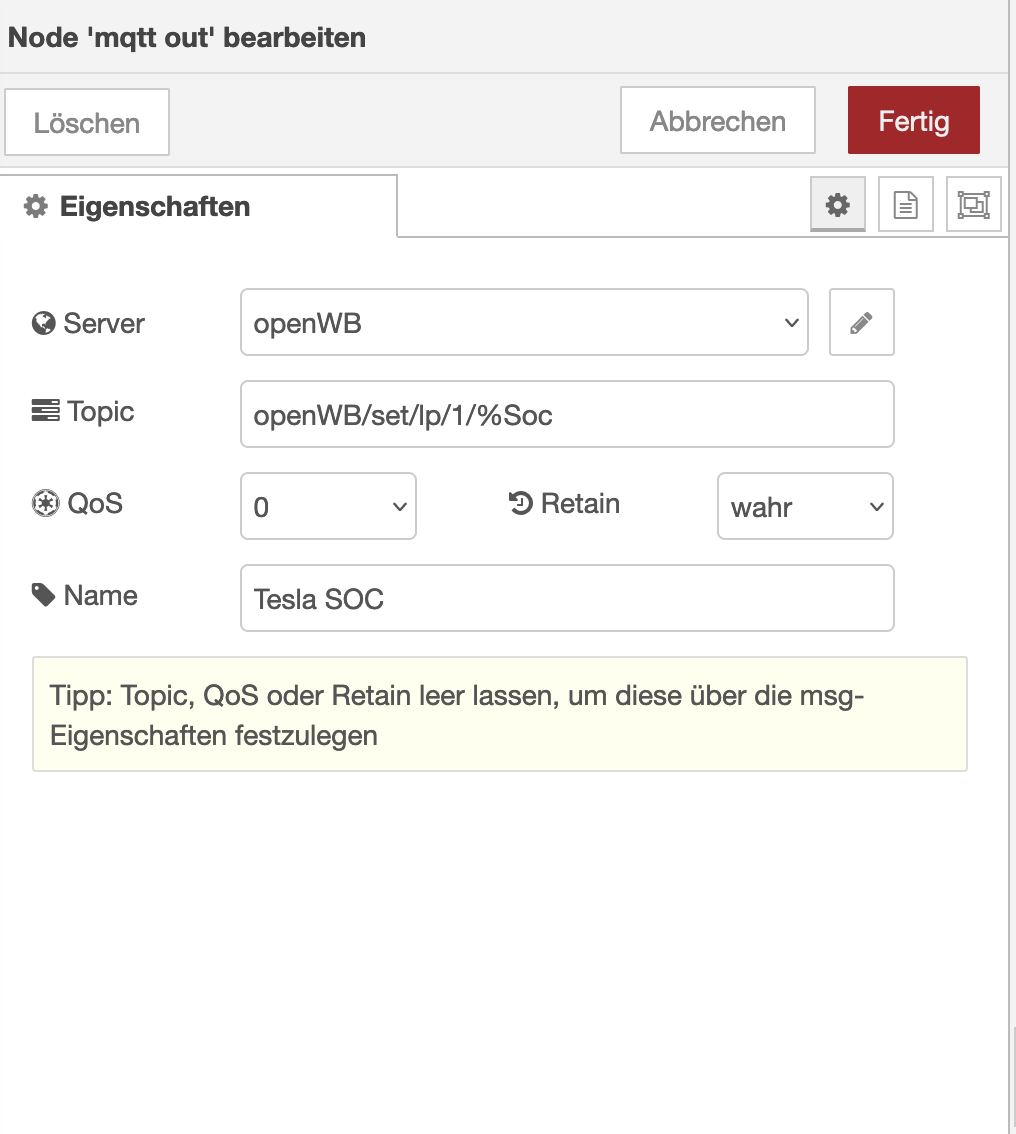This screenshot has width=1016, height=1134.
Task: Click the Name tag icon
Action: click(44, 596)
